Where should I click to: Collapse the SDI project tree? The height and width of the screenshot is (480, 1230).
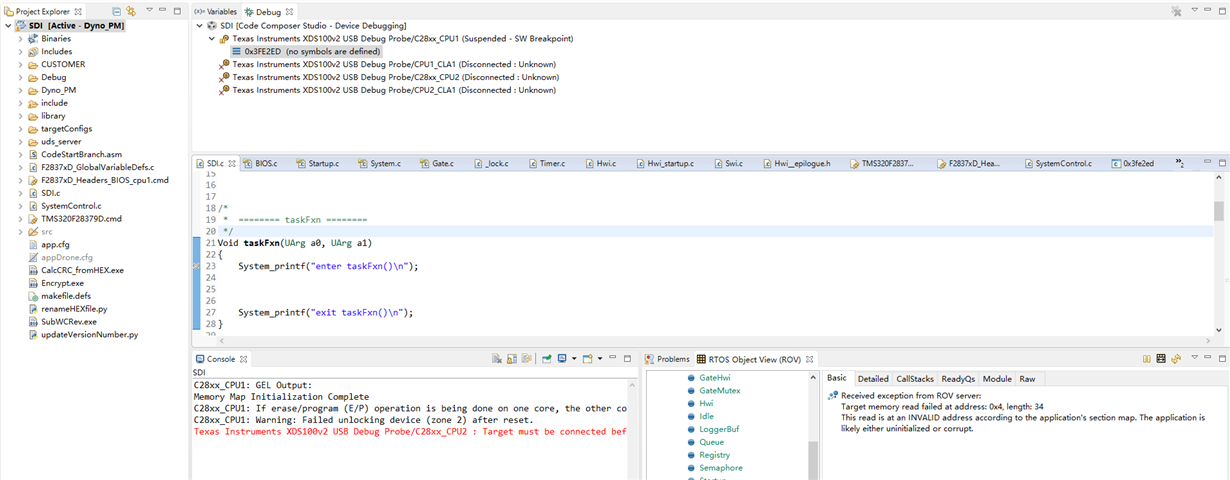pos(9,26)
